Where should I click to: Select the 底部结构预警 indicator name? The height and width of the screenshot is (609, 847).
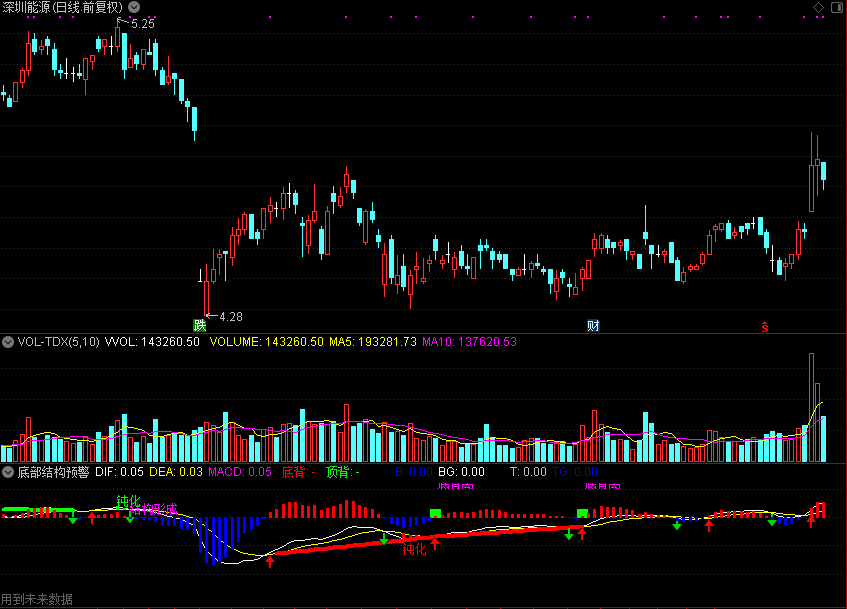click(53, 472)
